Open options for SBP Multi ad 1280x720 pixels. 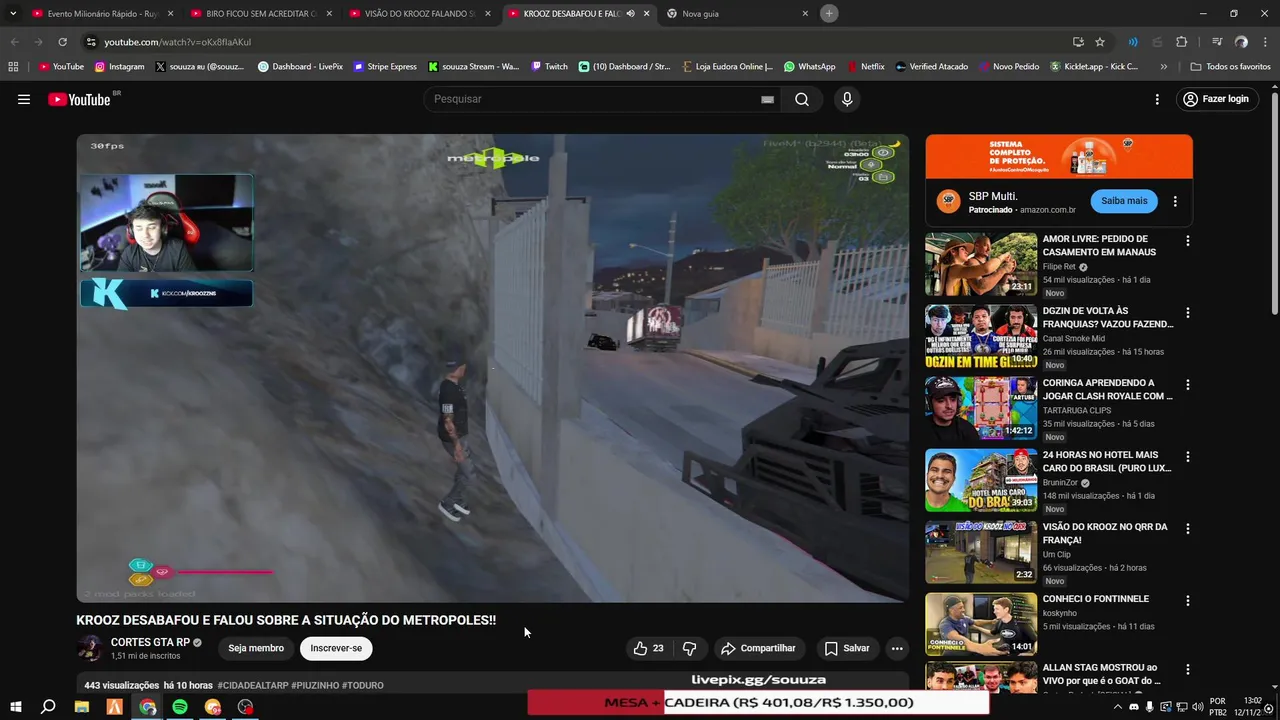tap(1175, 201)
